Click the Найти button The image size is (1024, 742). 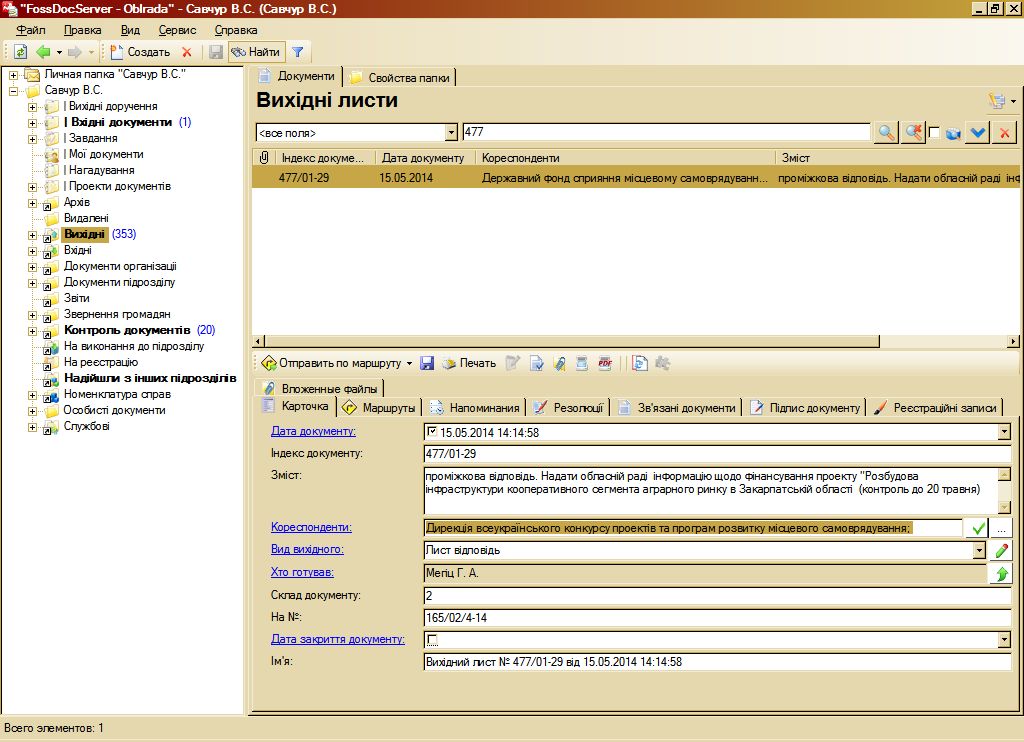click(256, 52)
